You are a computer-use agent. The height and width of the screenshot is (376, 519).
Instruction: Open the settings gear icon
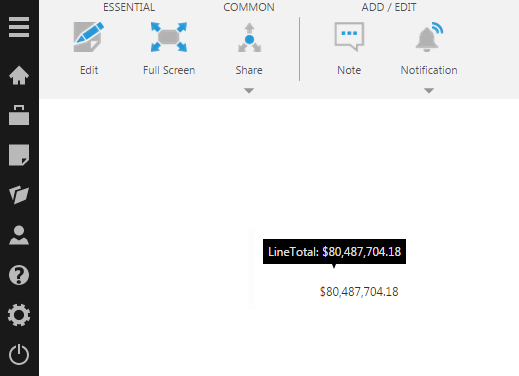point(19,315)
